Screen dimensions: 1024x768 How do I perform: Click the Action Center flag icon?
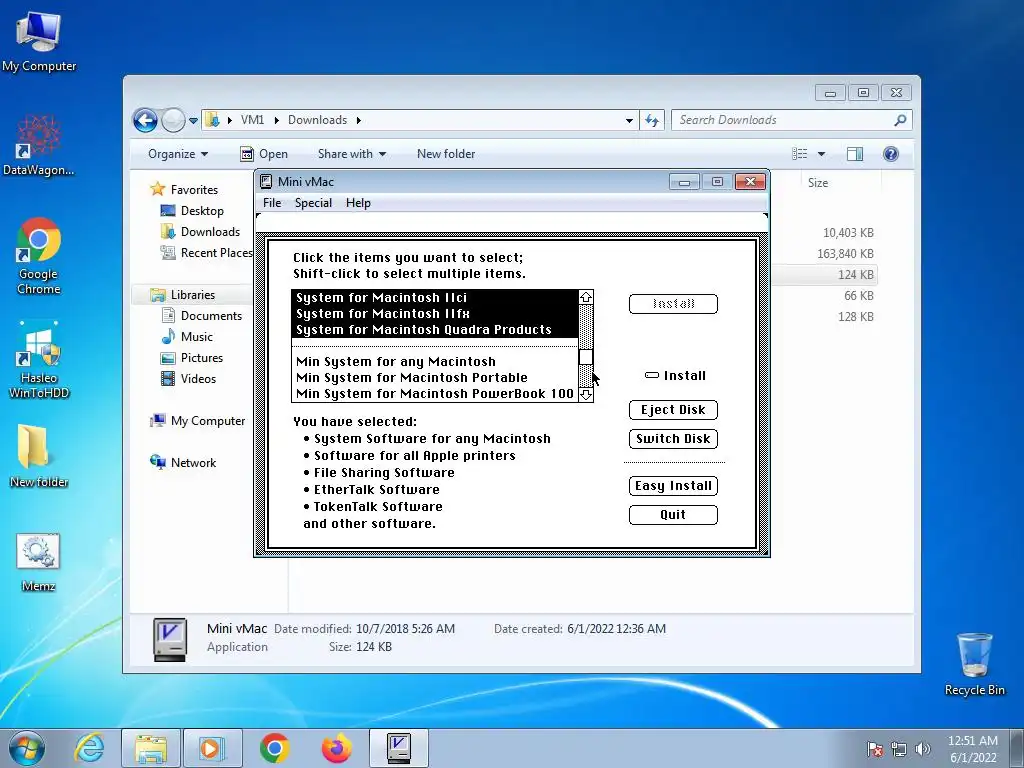coord(875,749)
